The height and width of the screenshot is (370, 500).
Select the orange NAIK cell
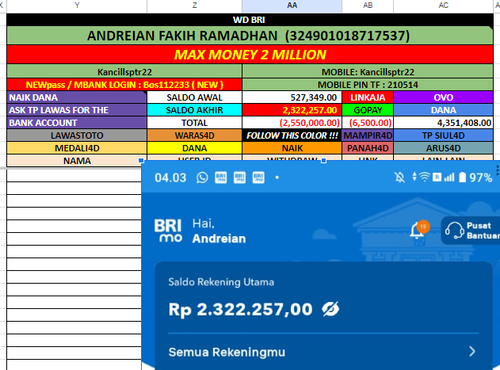[292, 148]
